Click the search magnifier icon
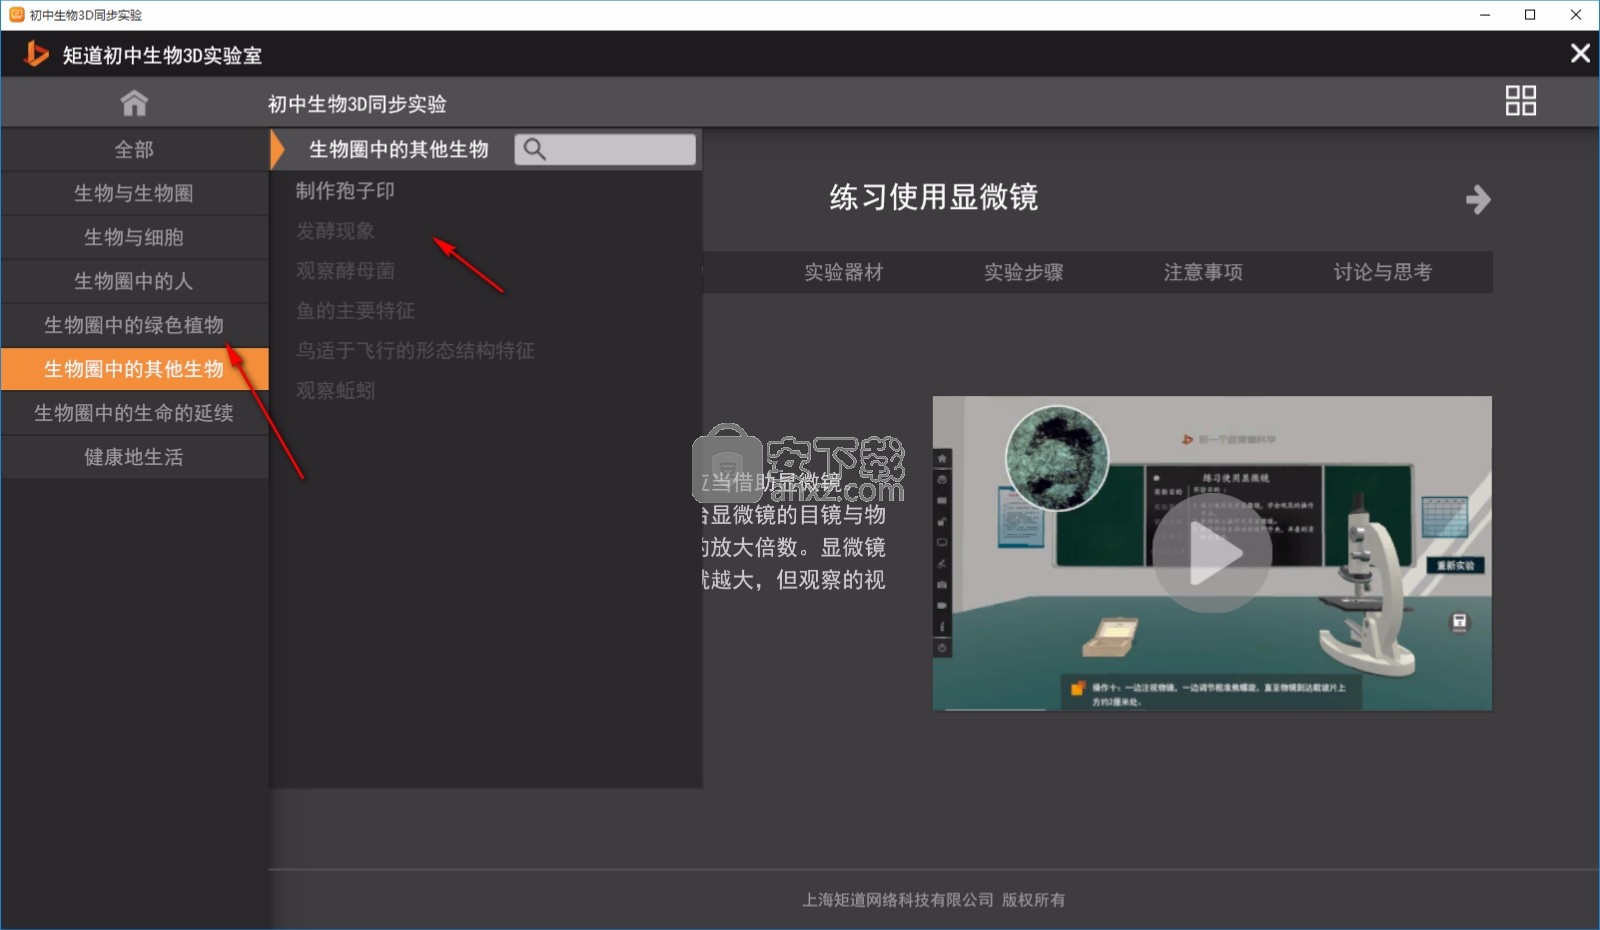1600x930 pixels. click(535, 149)
